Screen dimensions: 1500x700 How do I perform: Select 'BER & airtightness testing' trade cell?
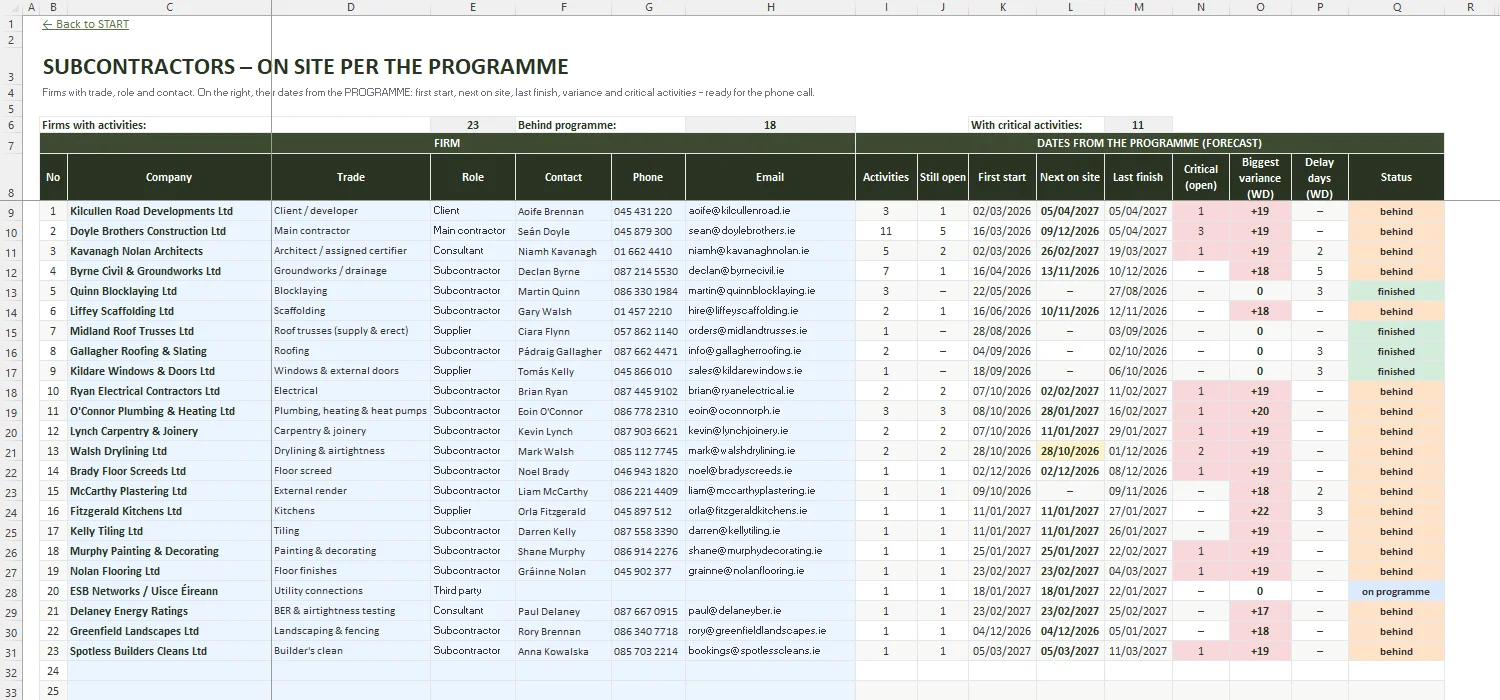click(351, 611)
